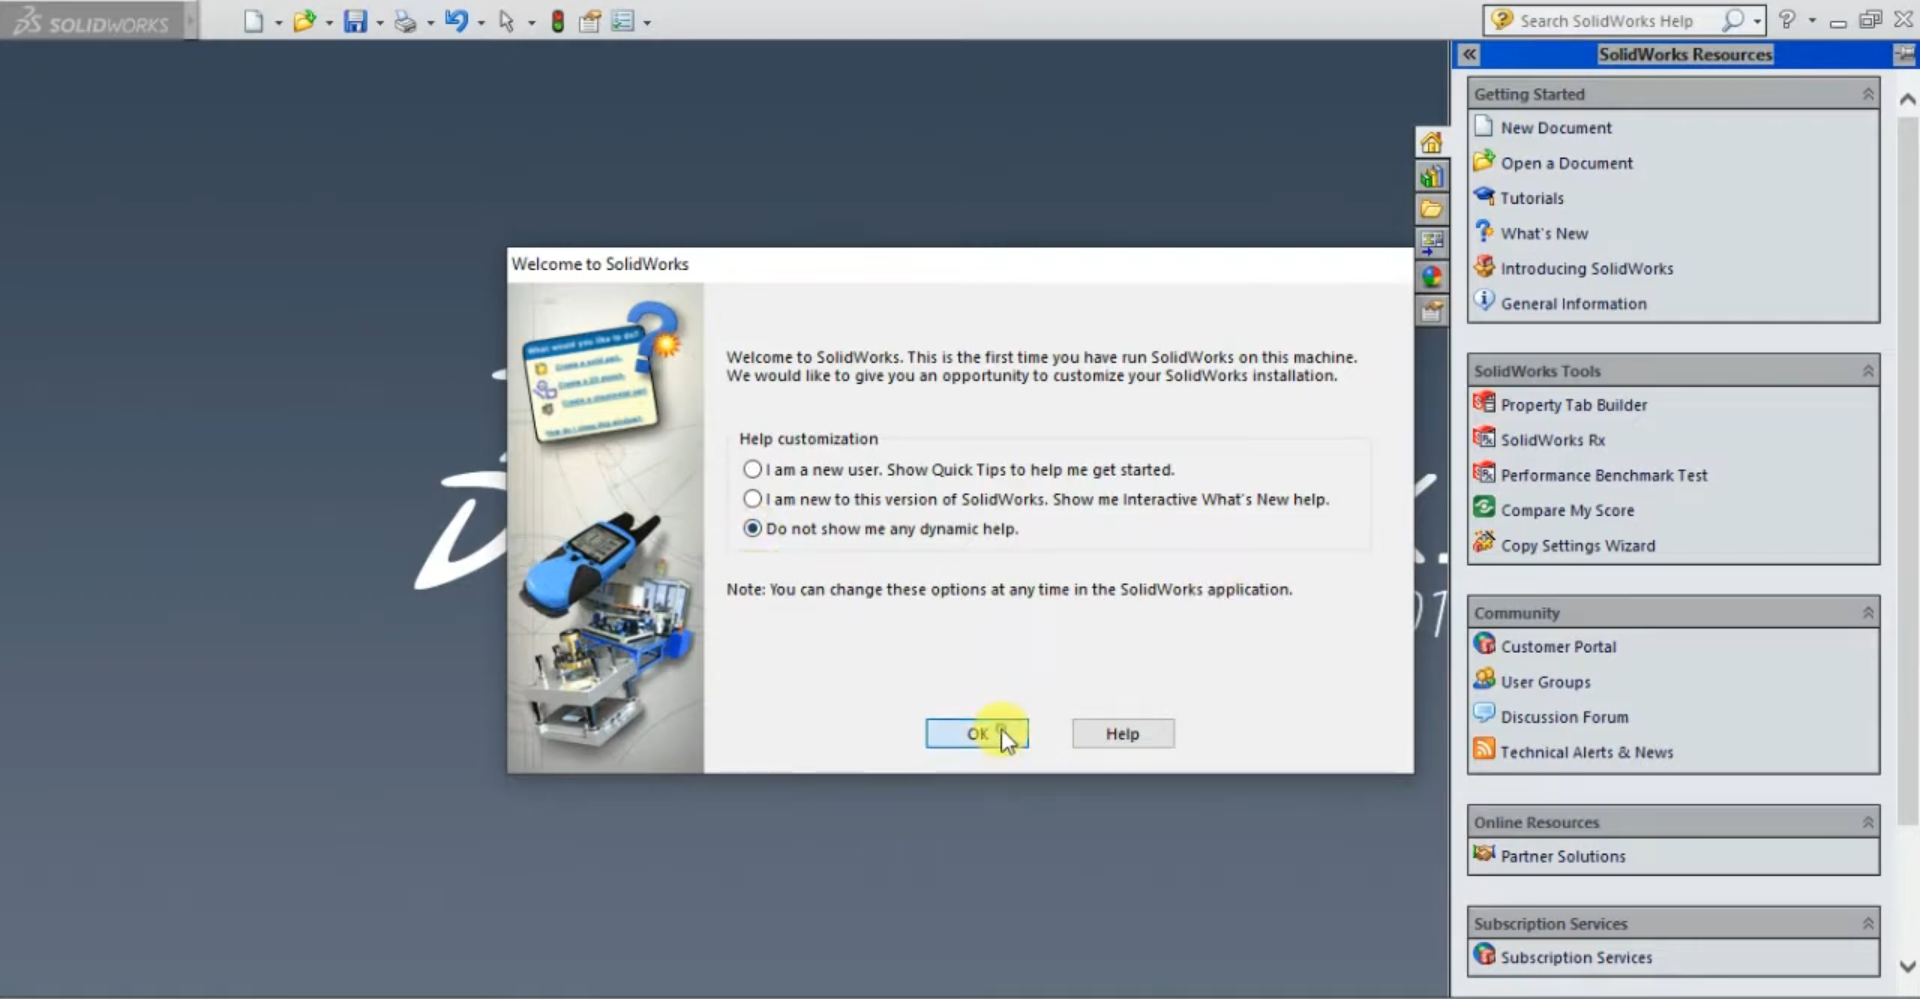
Task: Click the Rebuild traffic light icon
Action: [x=558, y=21]
